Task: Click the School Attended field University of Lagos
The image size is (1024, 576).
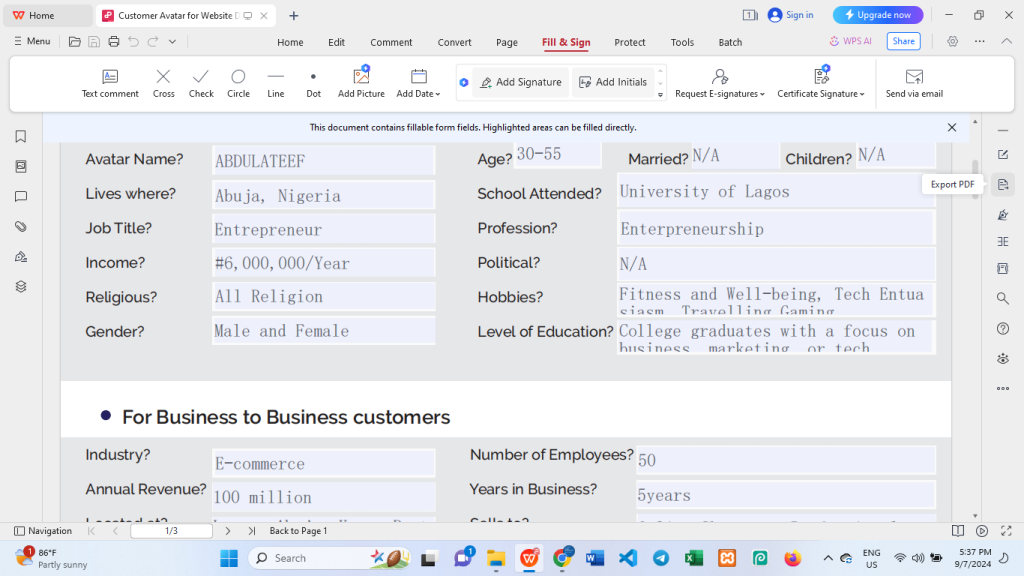Action: pyautogui.click(x=776, y=191)
